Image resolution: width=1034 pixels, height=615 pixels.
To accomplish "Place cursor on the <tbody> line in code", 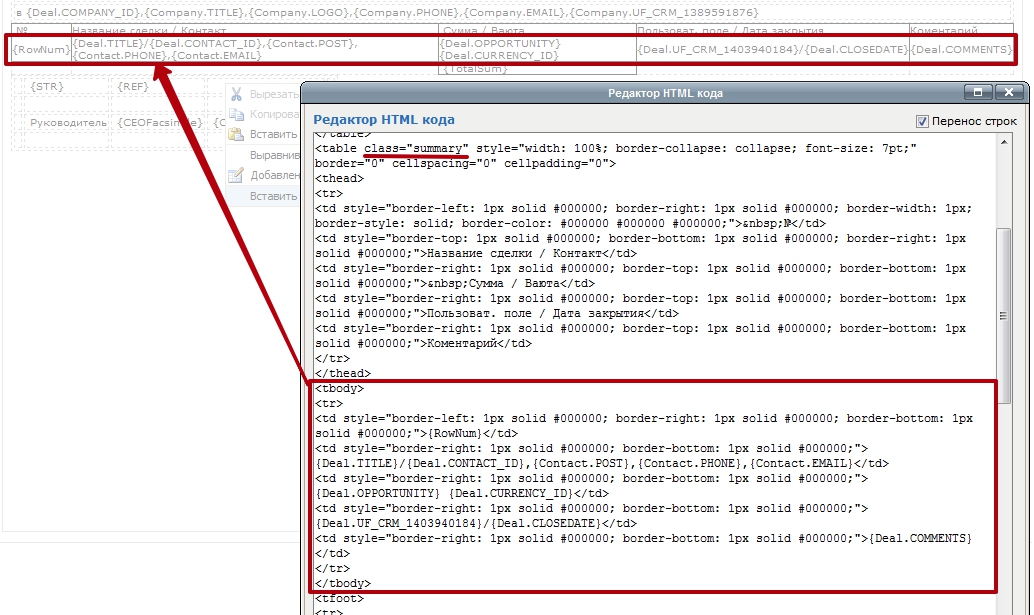I will (340, 388).
